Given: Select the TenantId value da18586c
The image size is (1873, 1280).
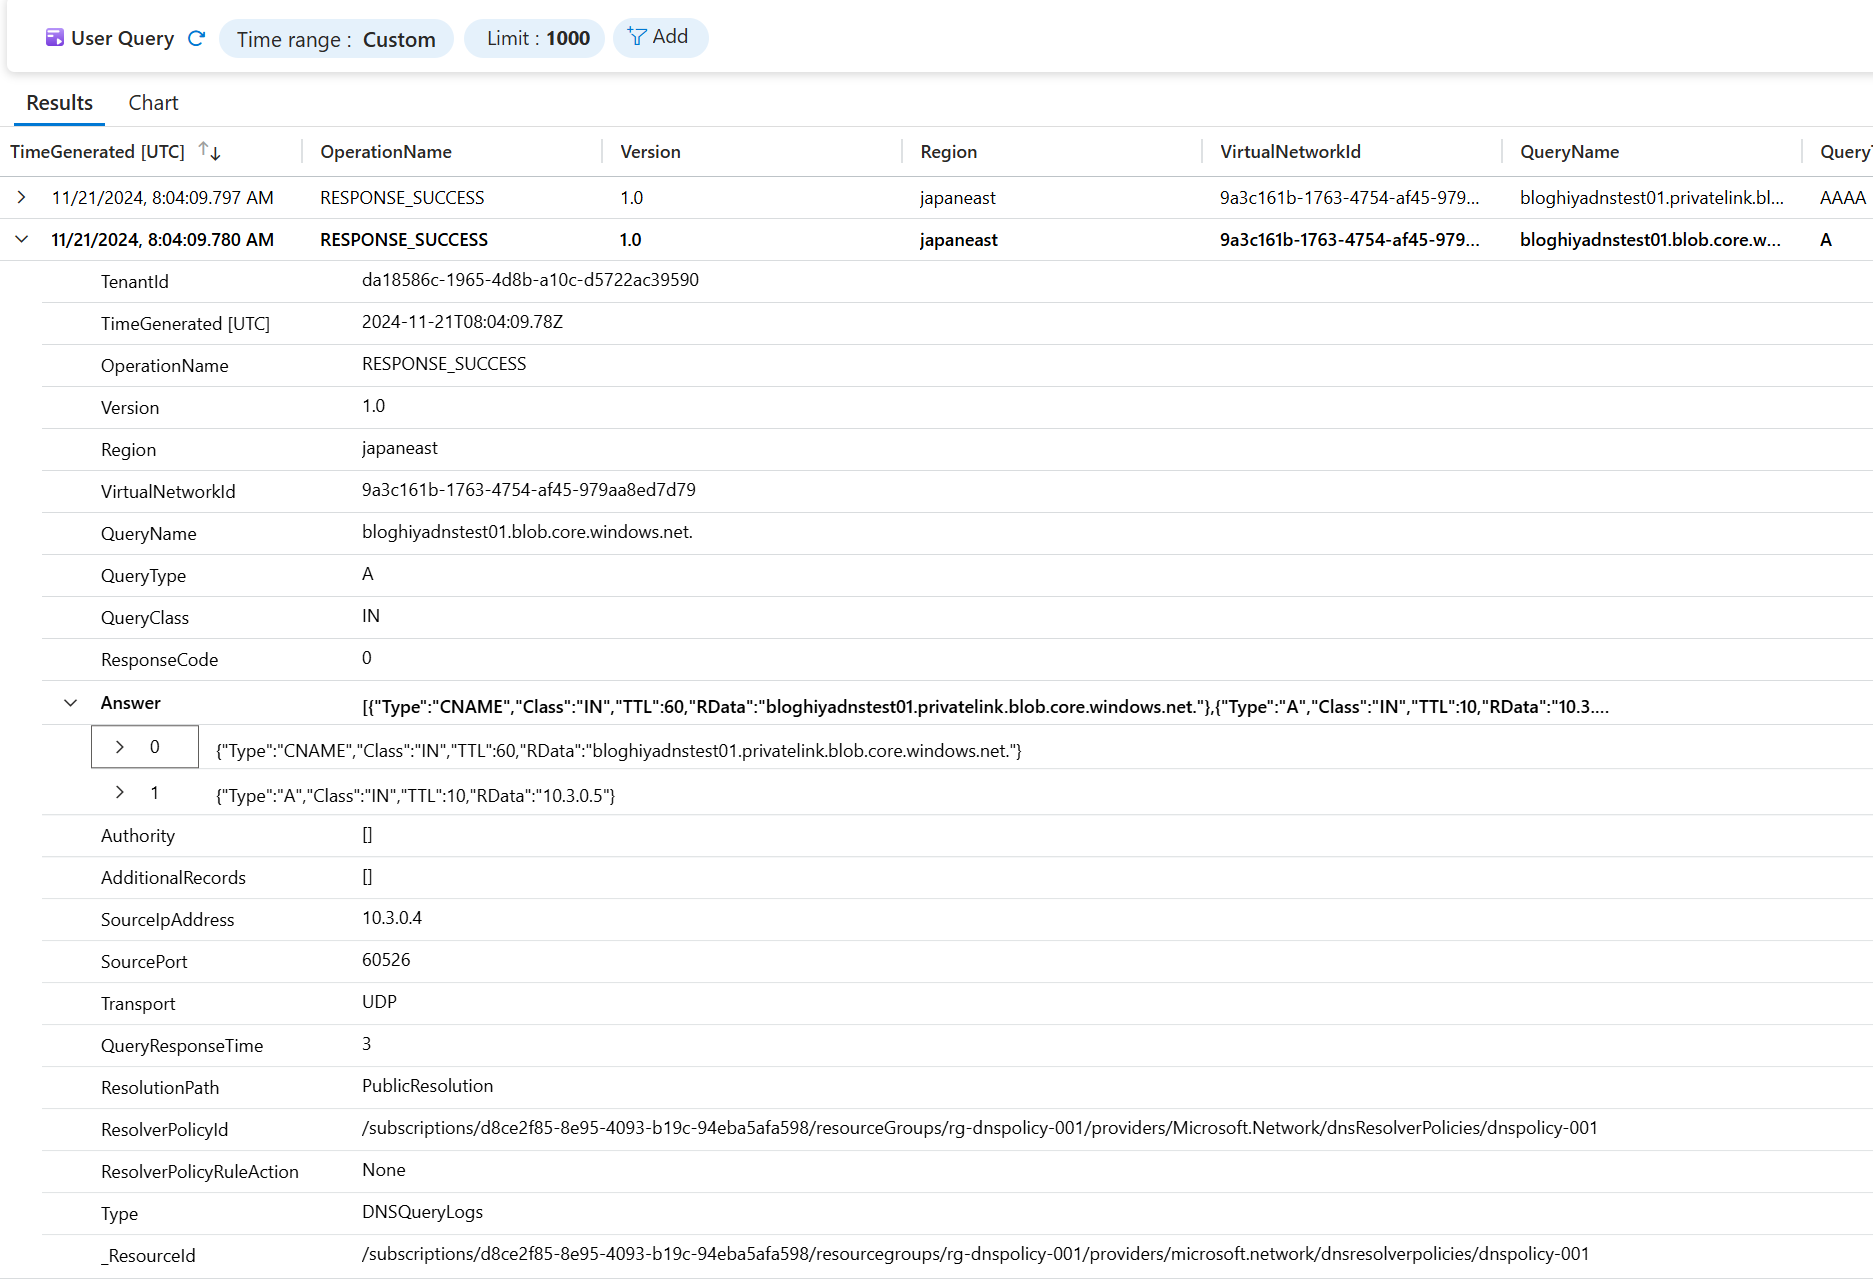Looking at the screenshot, I should point(530,280).
